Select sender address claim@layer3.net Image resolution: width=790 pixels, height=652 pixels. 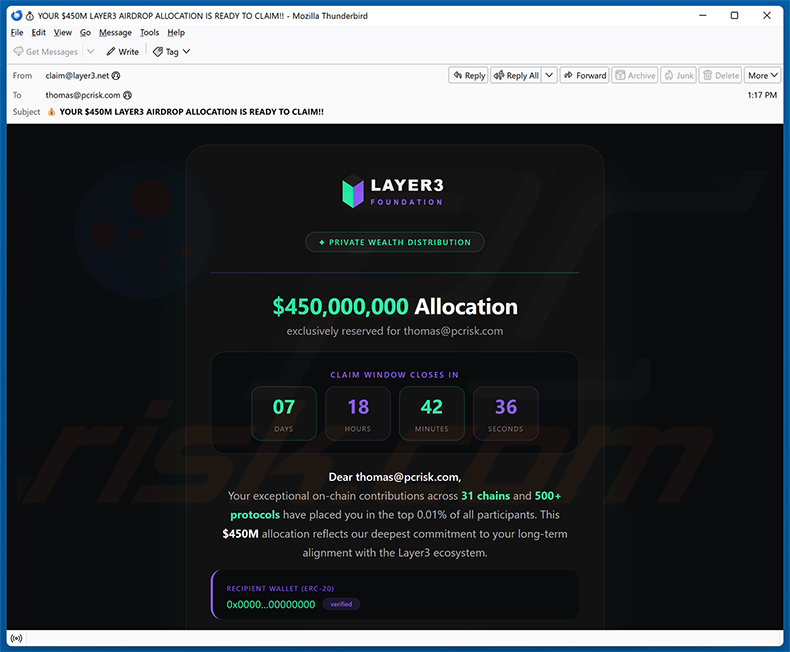77,76
